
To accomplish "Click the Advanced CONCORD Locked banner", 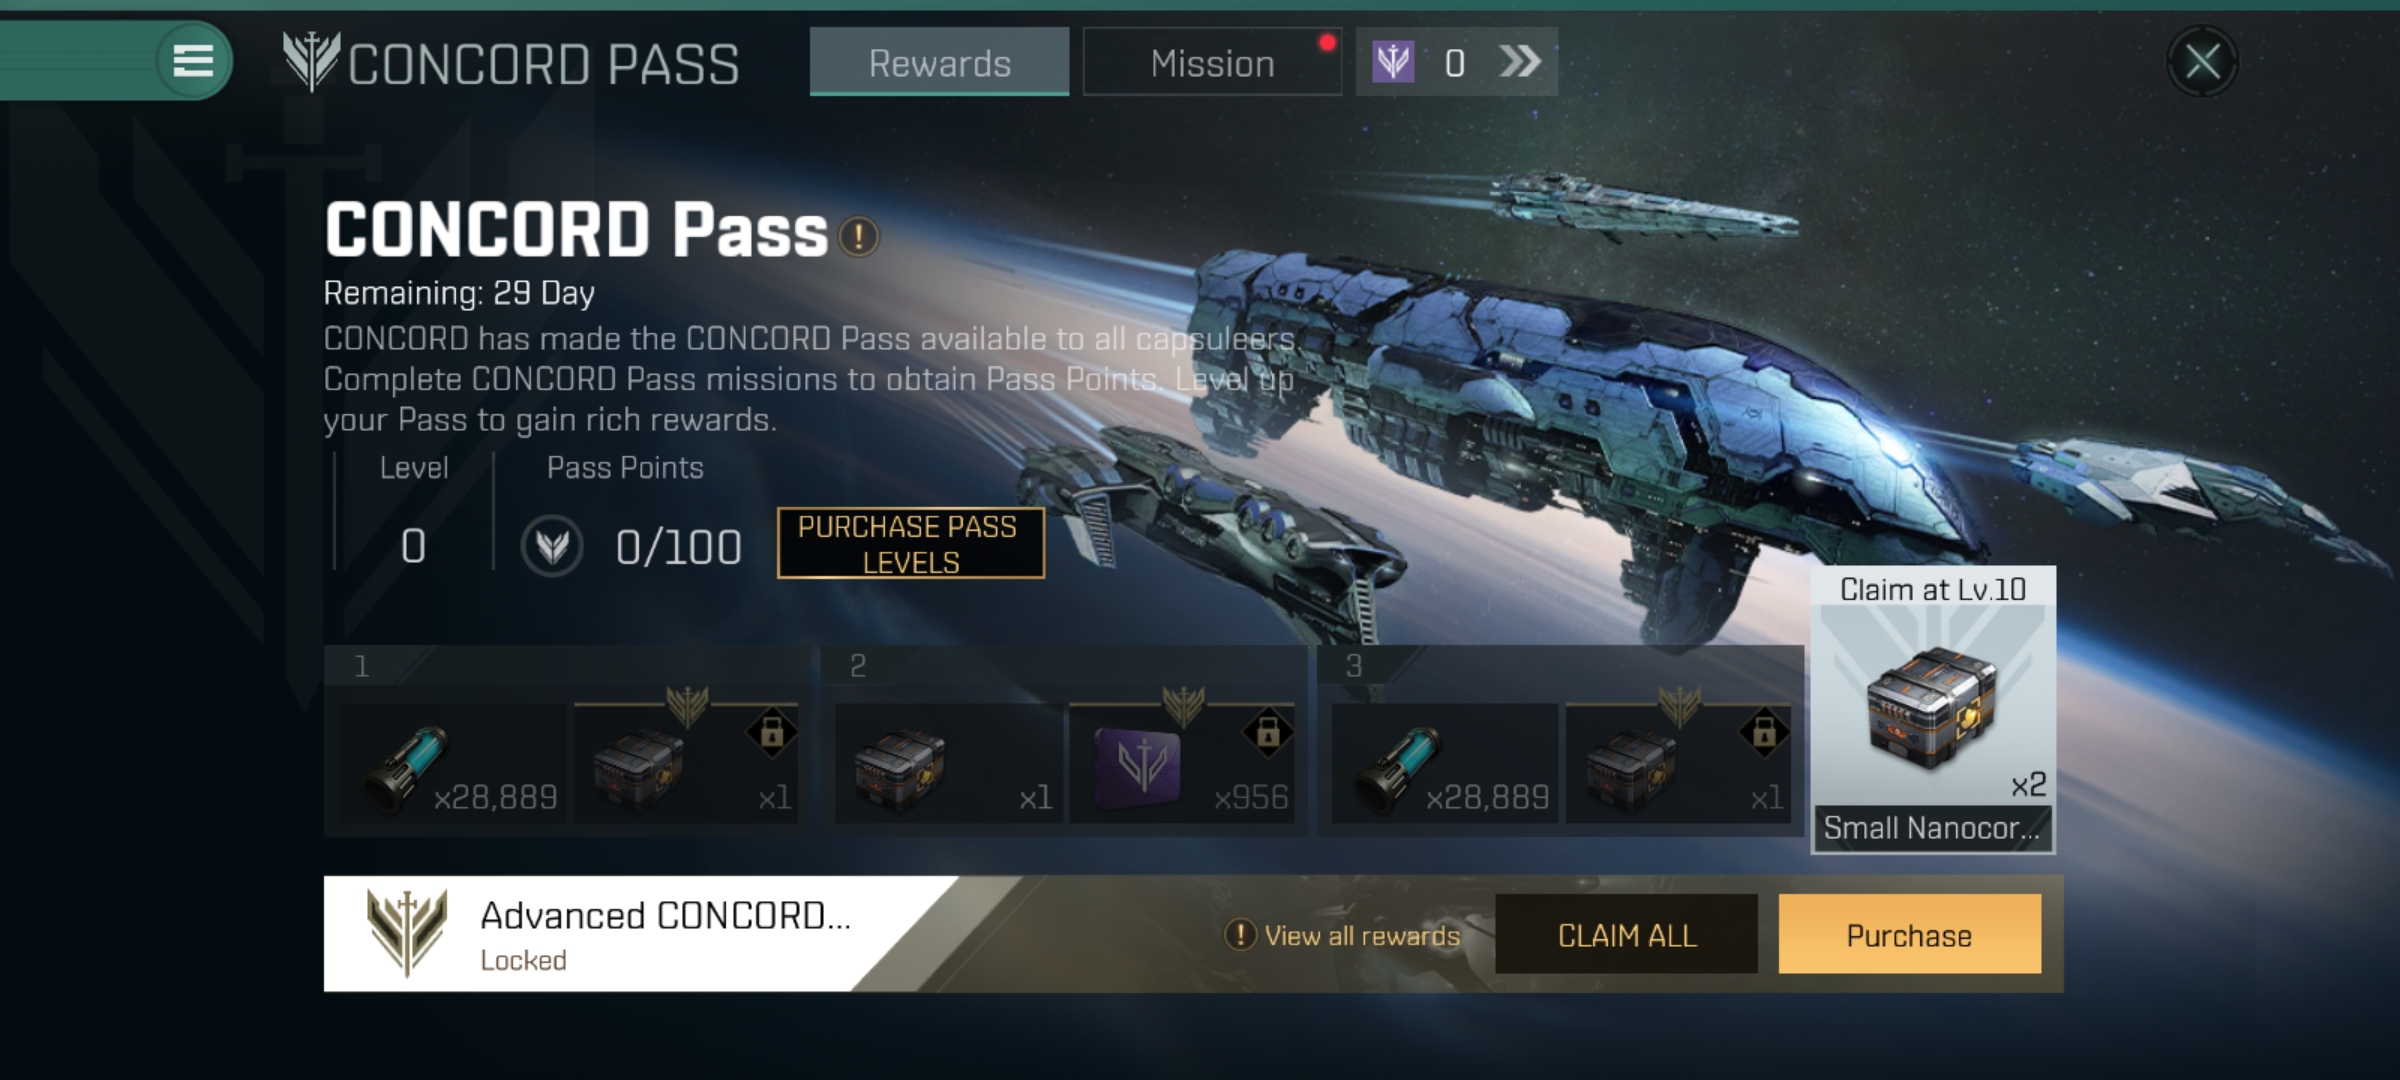I will coord(640,934).
